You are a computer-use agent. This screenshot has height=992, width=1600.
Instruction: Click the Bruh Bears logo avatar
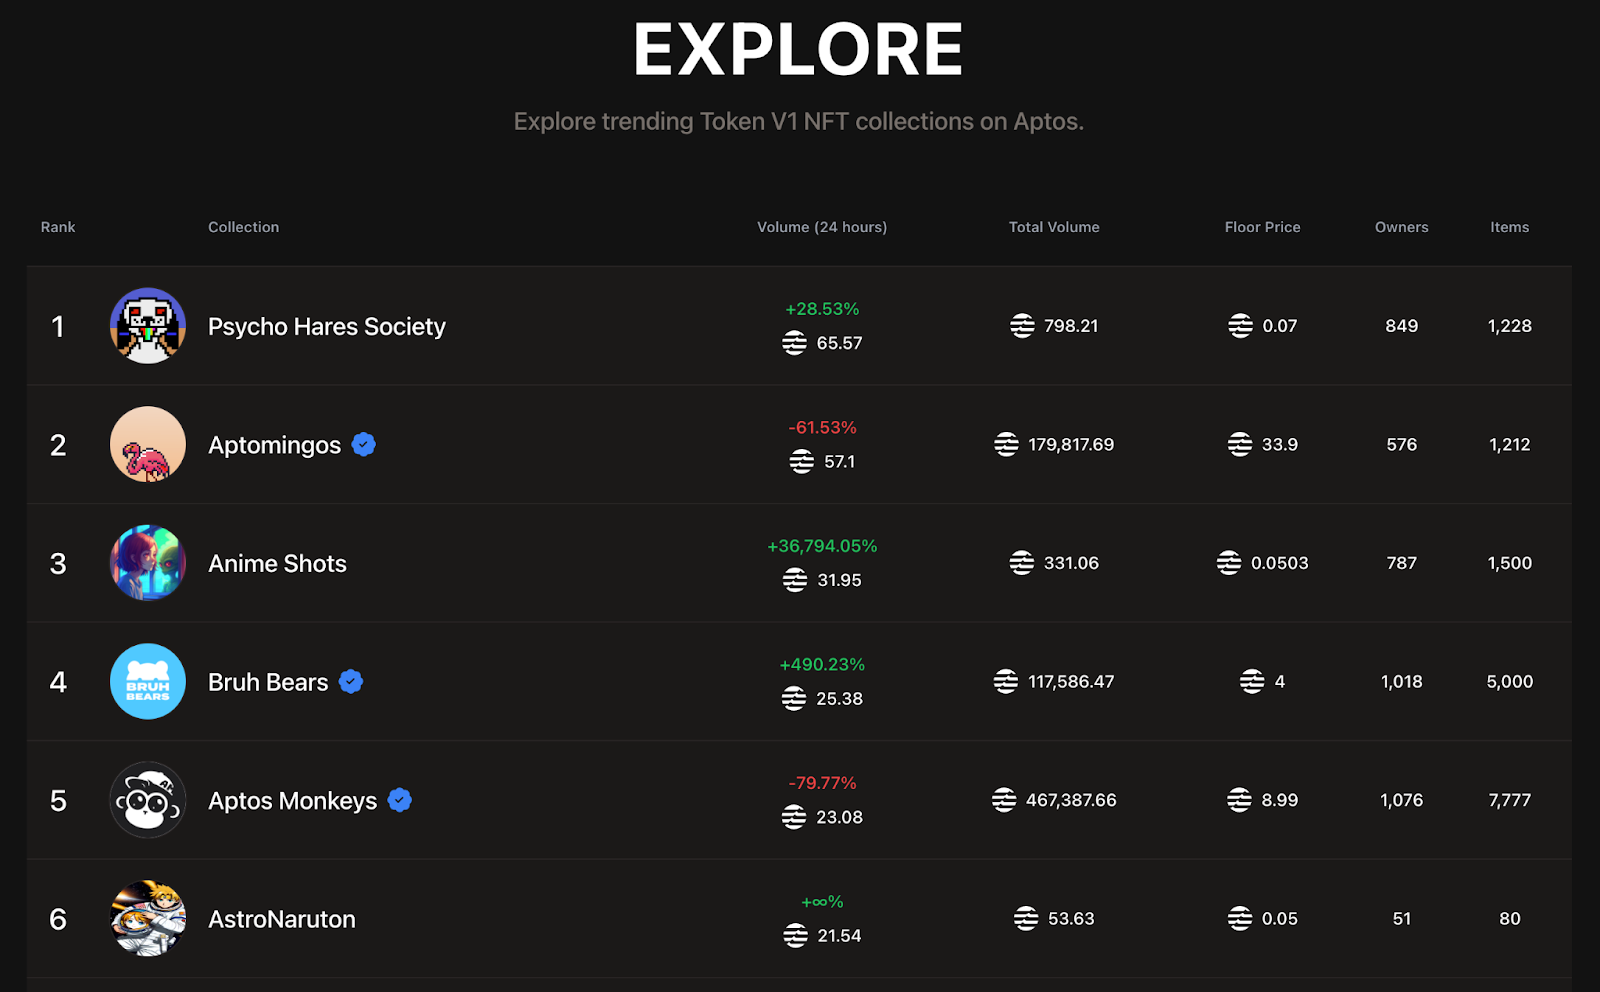click(148, 681)
